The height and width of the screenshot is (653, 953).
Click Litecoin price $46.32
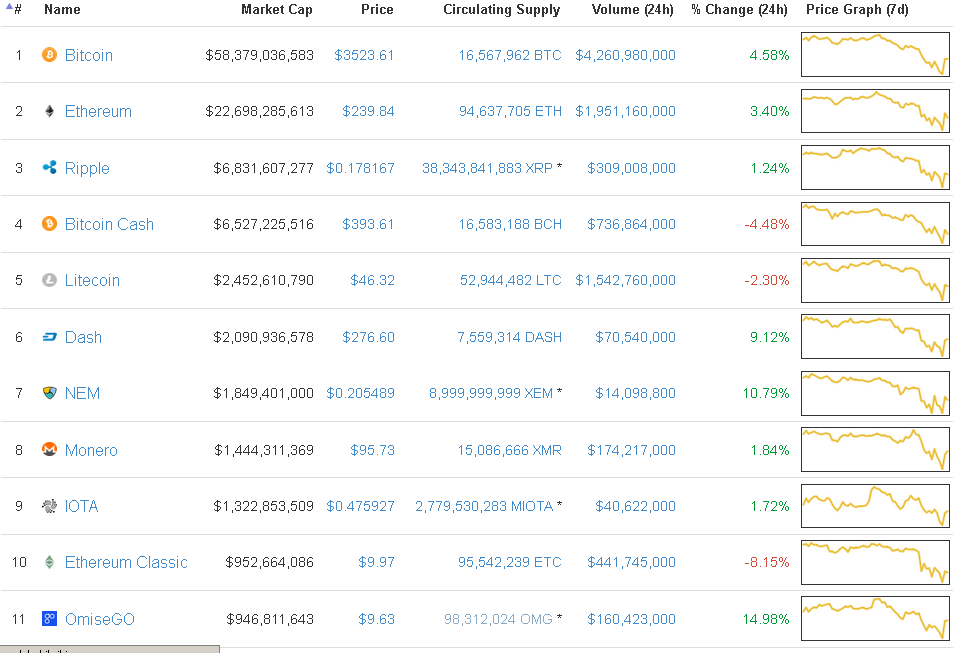372,280
